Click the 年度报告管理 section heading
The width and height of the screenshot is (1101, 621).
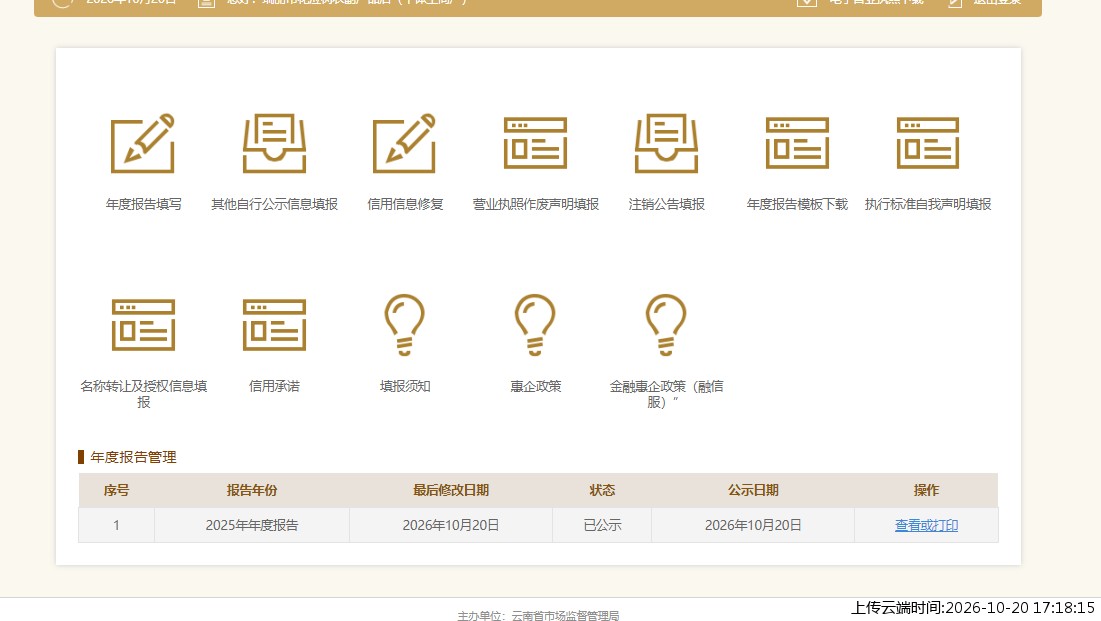click(x=133, y=457)
